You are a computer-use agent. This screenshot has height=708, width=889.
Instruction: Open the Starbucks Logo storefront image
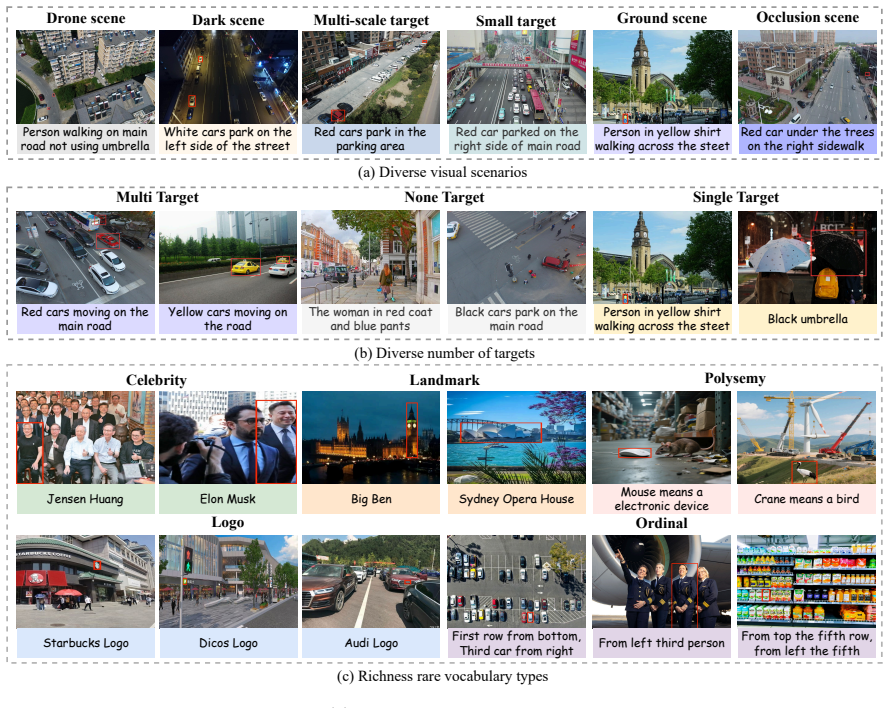coord(85,582)
